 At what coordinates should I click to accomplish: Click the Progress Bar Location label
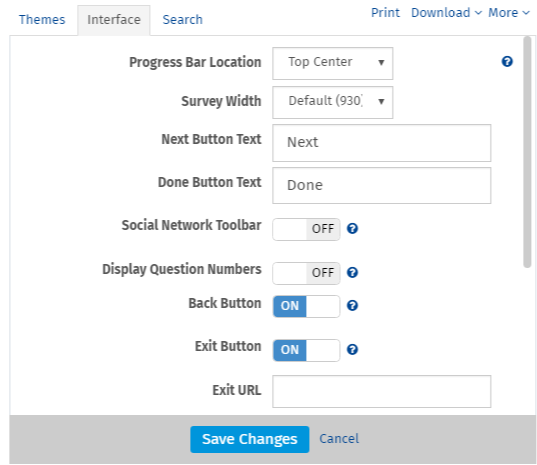(195, 63)
